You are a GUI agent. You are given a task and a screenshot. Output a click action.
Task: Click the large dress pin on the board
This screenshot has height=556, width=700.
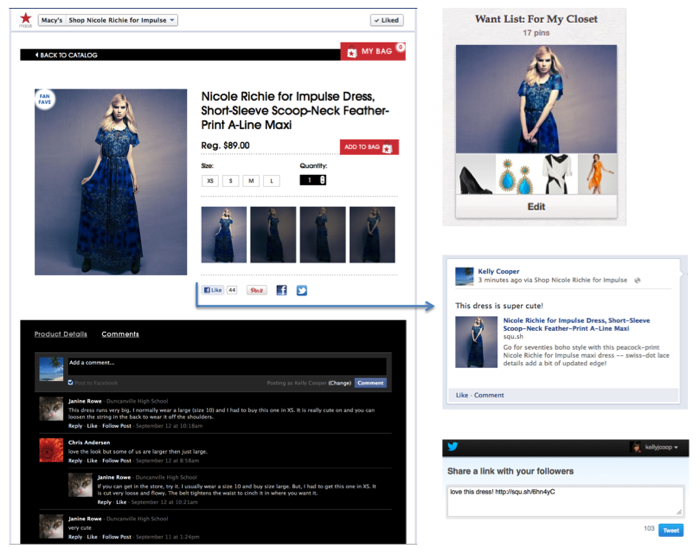pyautogui.click(x=536, y=99)
